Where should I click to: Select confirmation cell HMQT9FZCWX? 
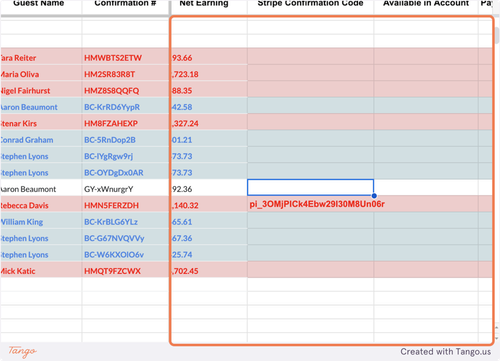coord(125,269)
